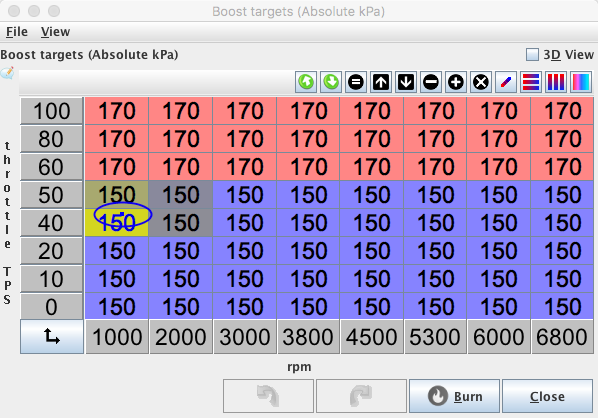Click the plus (add) toolbar icon
The width and height of the screenshot is (598, 418).
pyautogui.click(x=456, y=82)
